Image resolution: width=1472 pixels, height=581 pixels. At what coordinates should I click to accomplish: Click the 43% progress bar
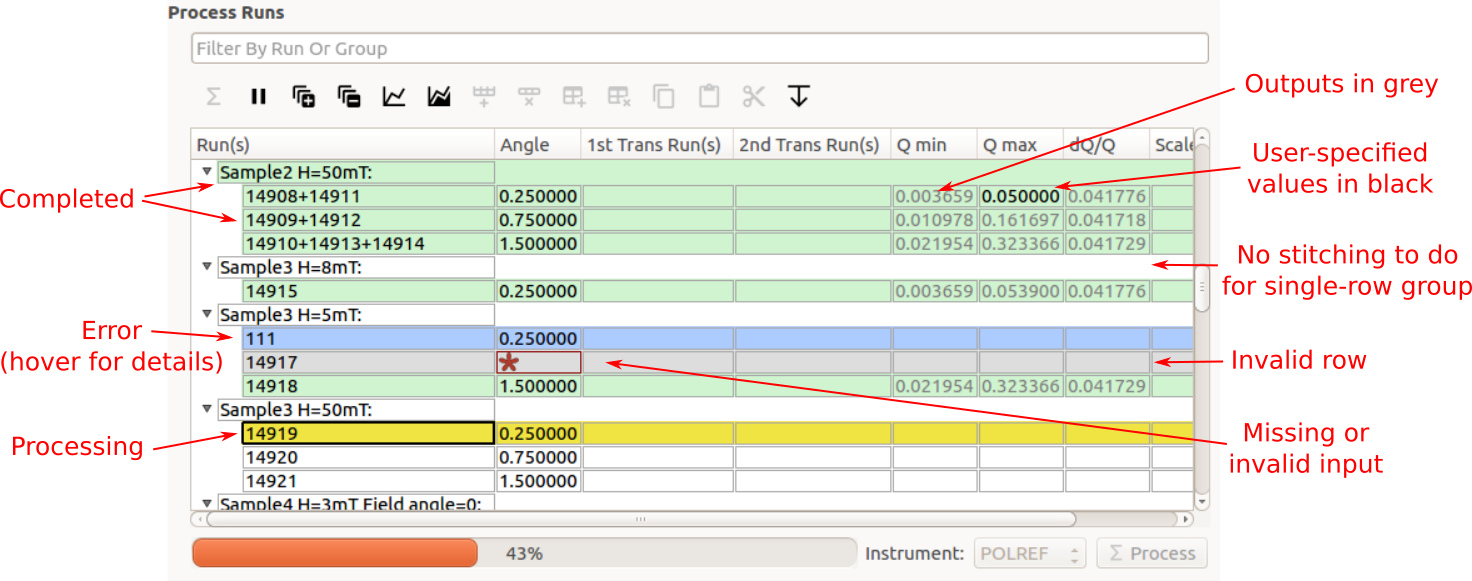pyautogui.click(x=523, y=553)
